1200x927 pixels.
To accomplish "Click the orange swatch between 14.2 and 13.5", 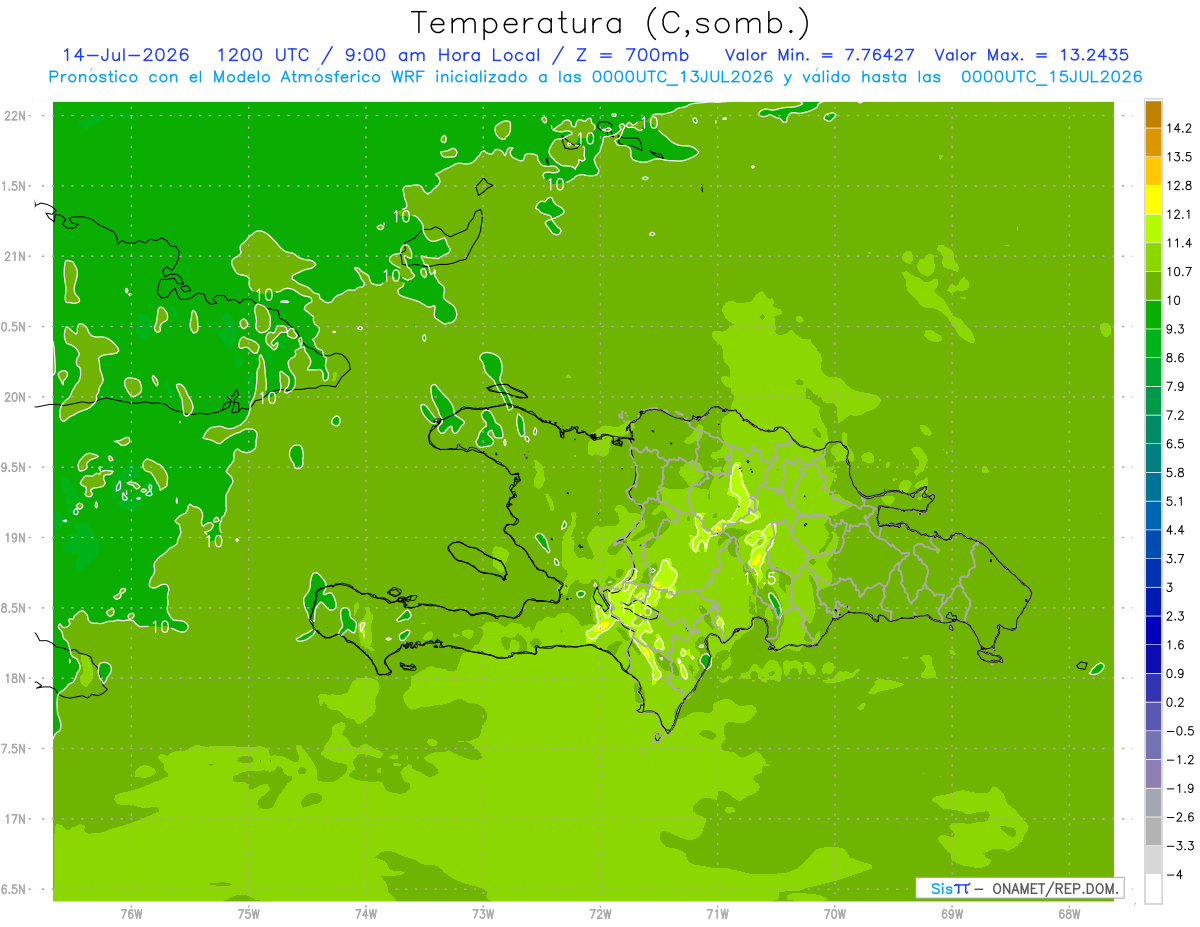I will point(1153,143).
